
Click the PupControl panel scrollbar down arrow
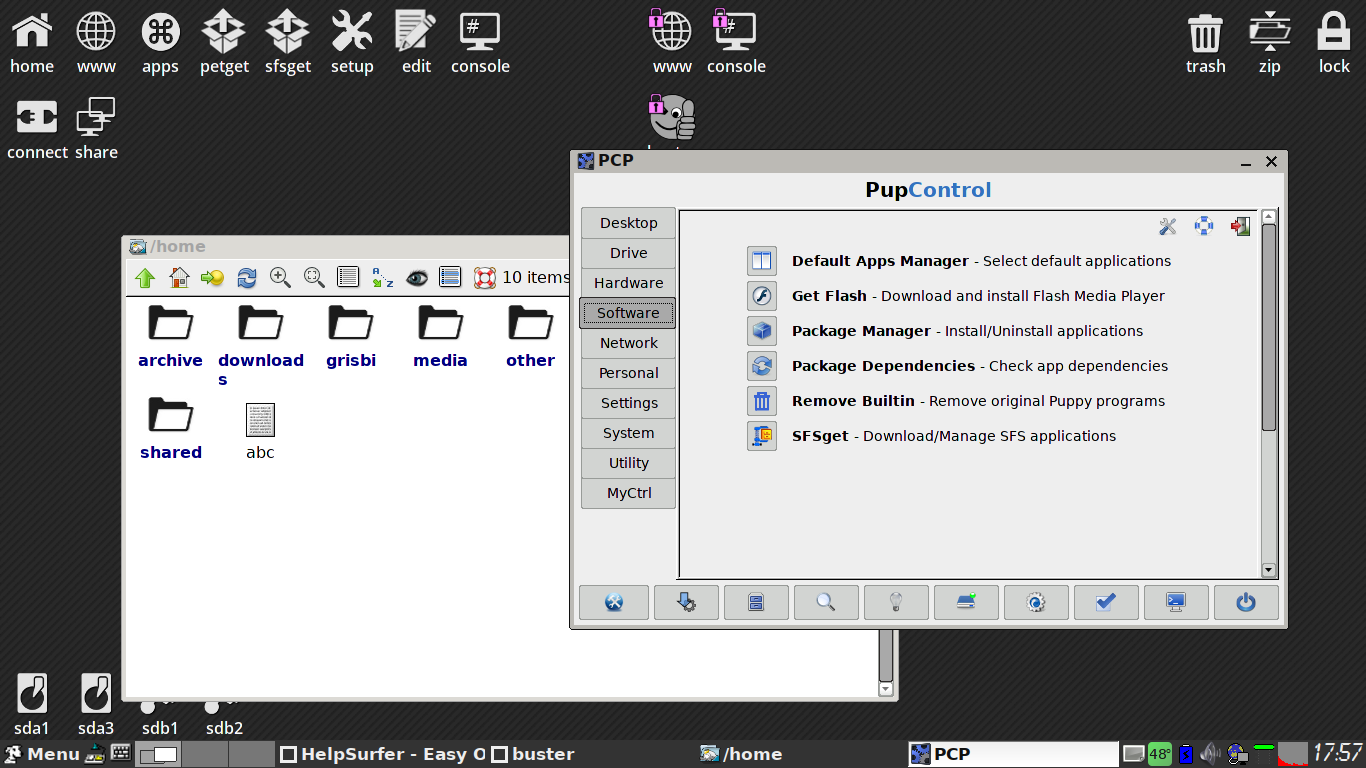coord(1269,570)
